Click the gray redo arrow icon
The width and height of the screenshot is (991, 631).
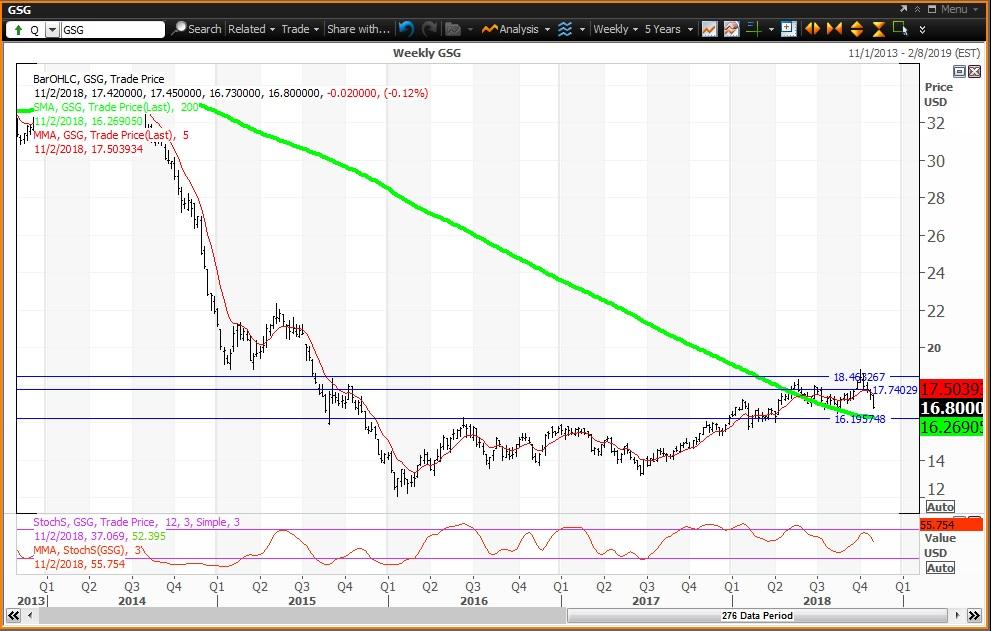[430, 29]
